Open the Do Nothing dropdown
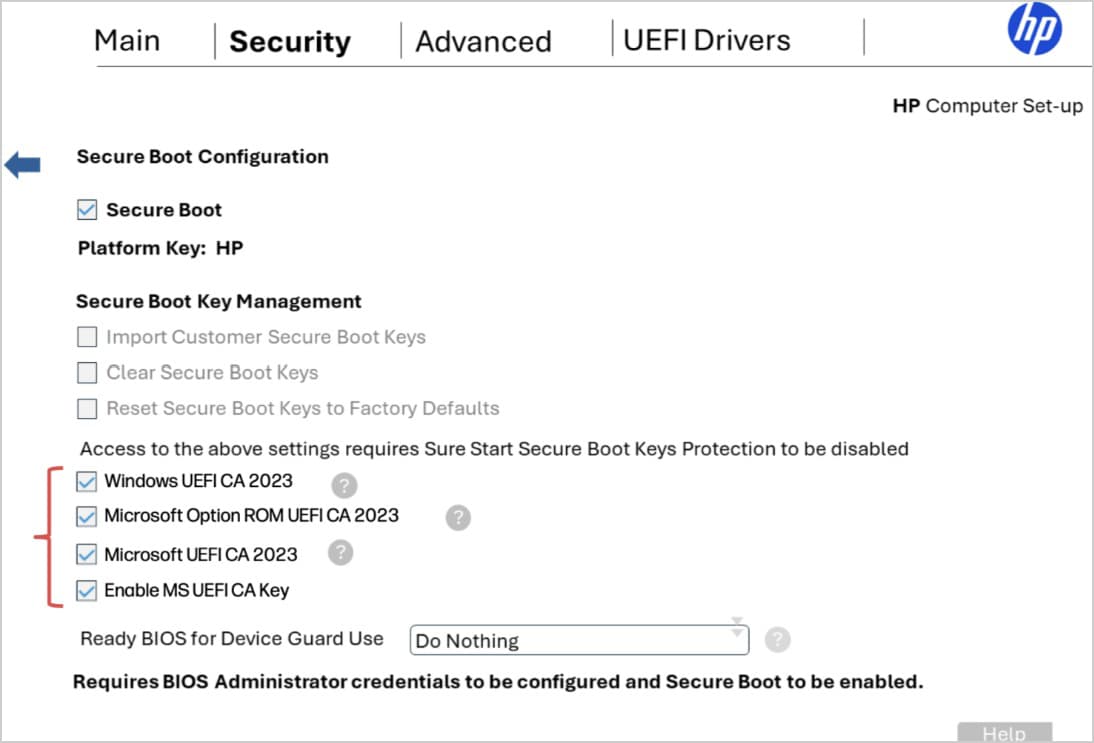Screen dimensions: 1094x743 pyautogui.click(x=579, y=640)
